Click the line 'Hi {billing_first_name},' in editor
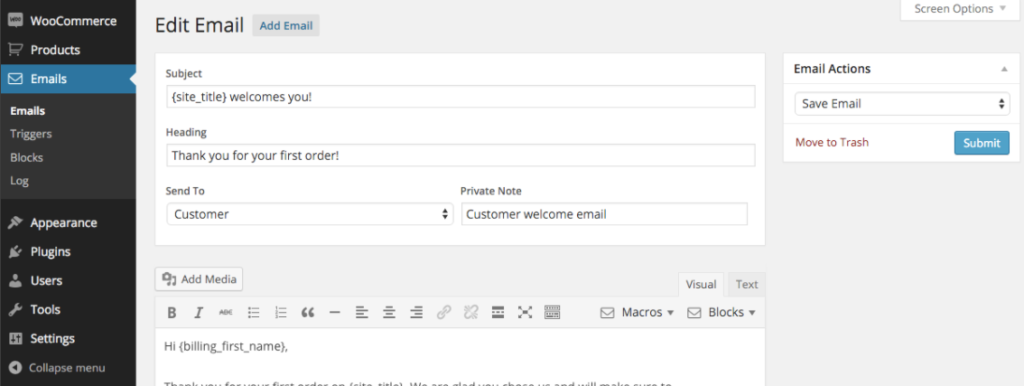The image size is (1024, 386). (x=226, y=346)
